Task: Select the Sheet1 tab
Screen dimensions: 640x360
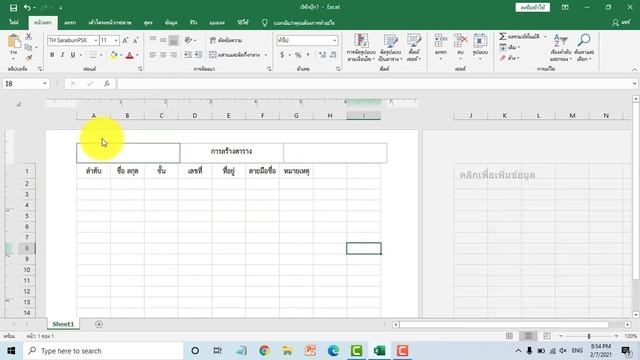Action: pyautogui.click(x=63, y=324)
